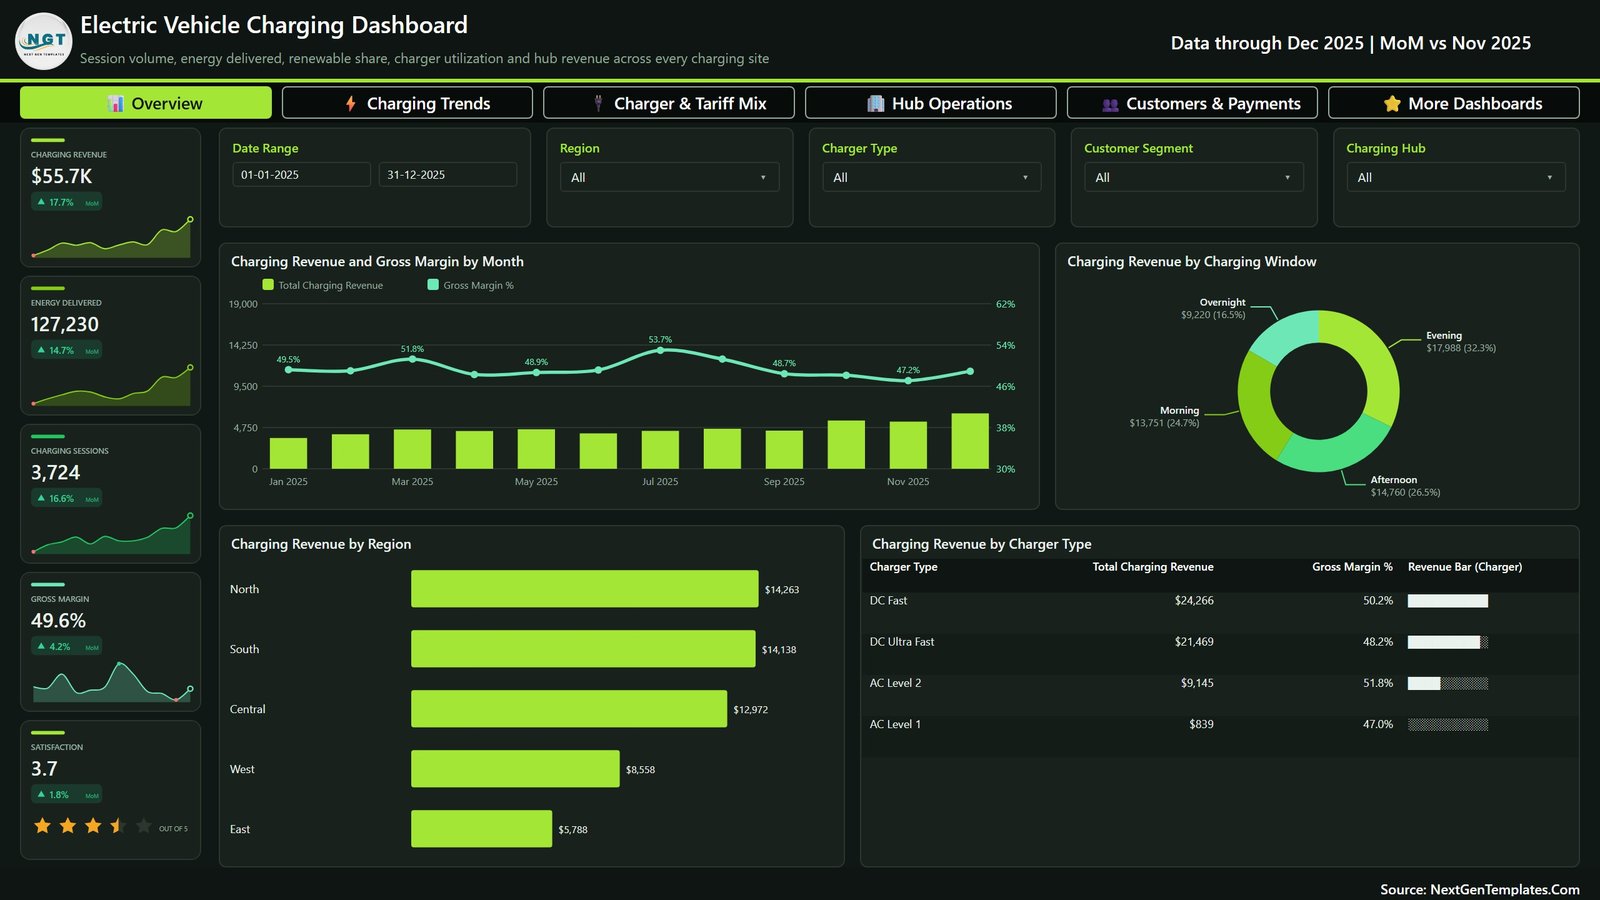Screen dimensions: 1600x900
Task: Select the East region bar
Action: pyautogui.click(x=481, y=829)
